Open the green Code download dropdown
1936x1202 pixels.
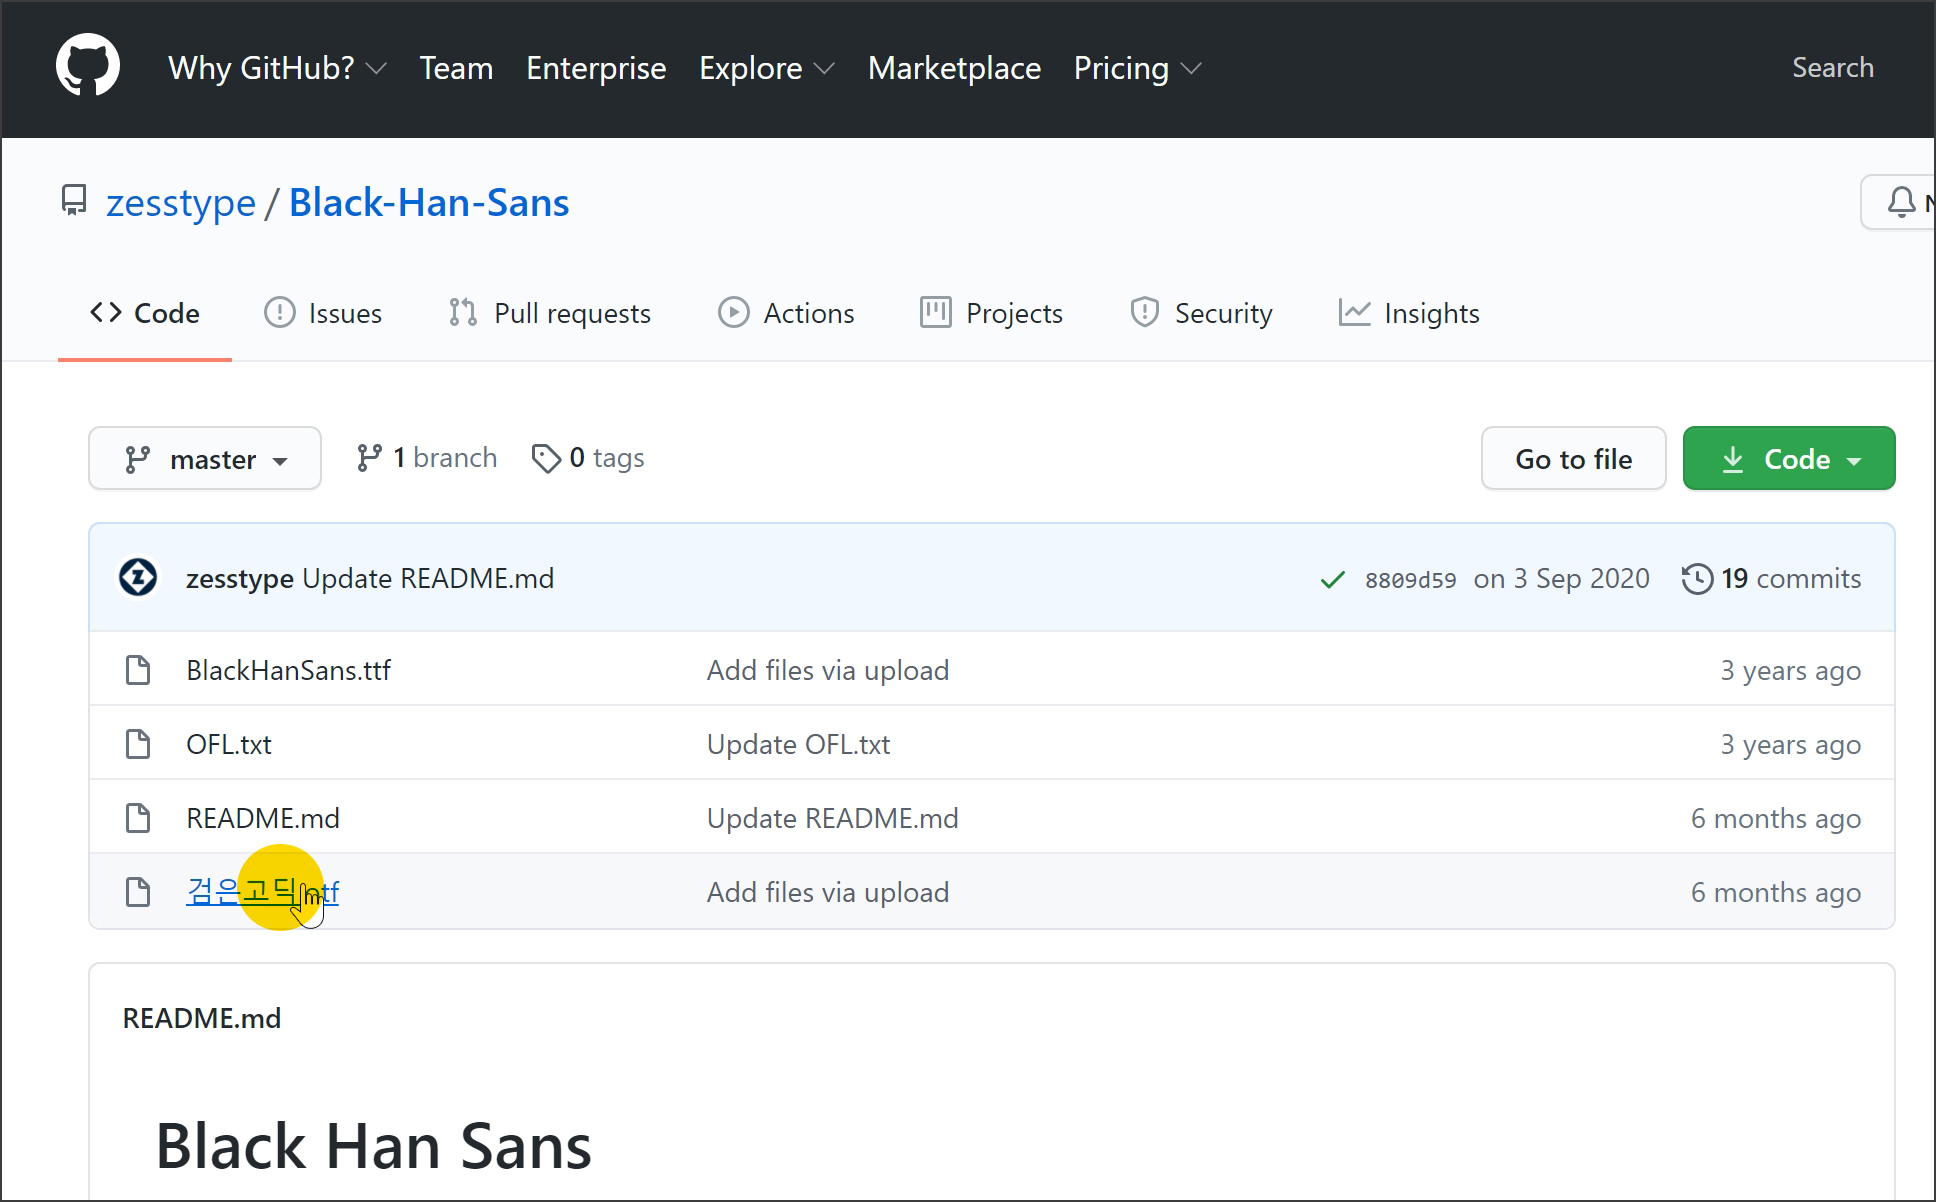click(x=1789, y=458)
